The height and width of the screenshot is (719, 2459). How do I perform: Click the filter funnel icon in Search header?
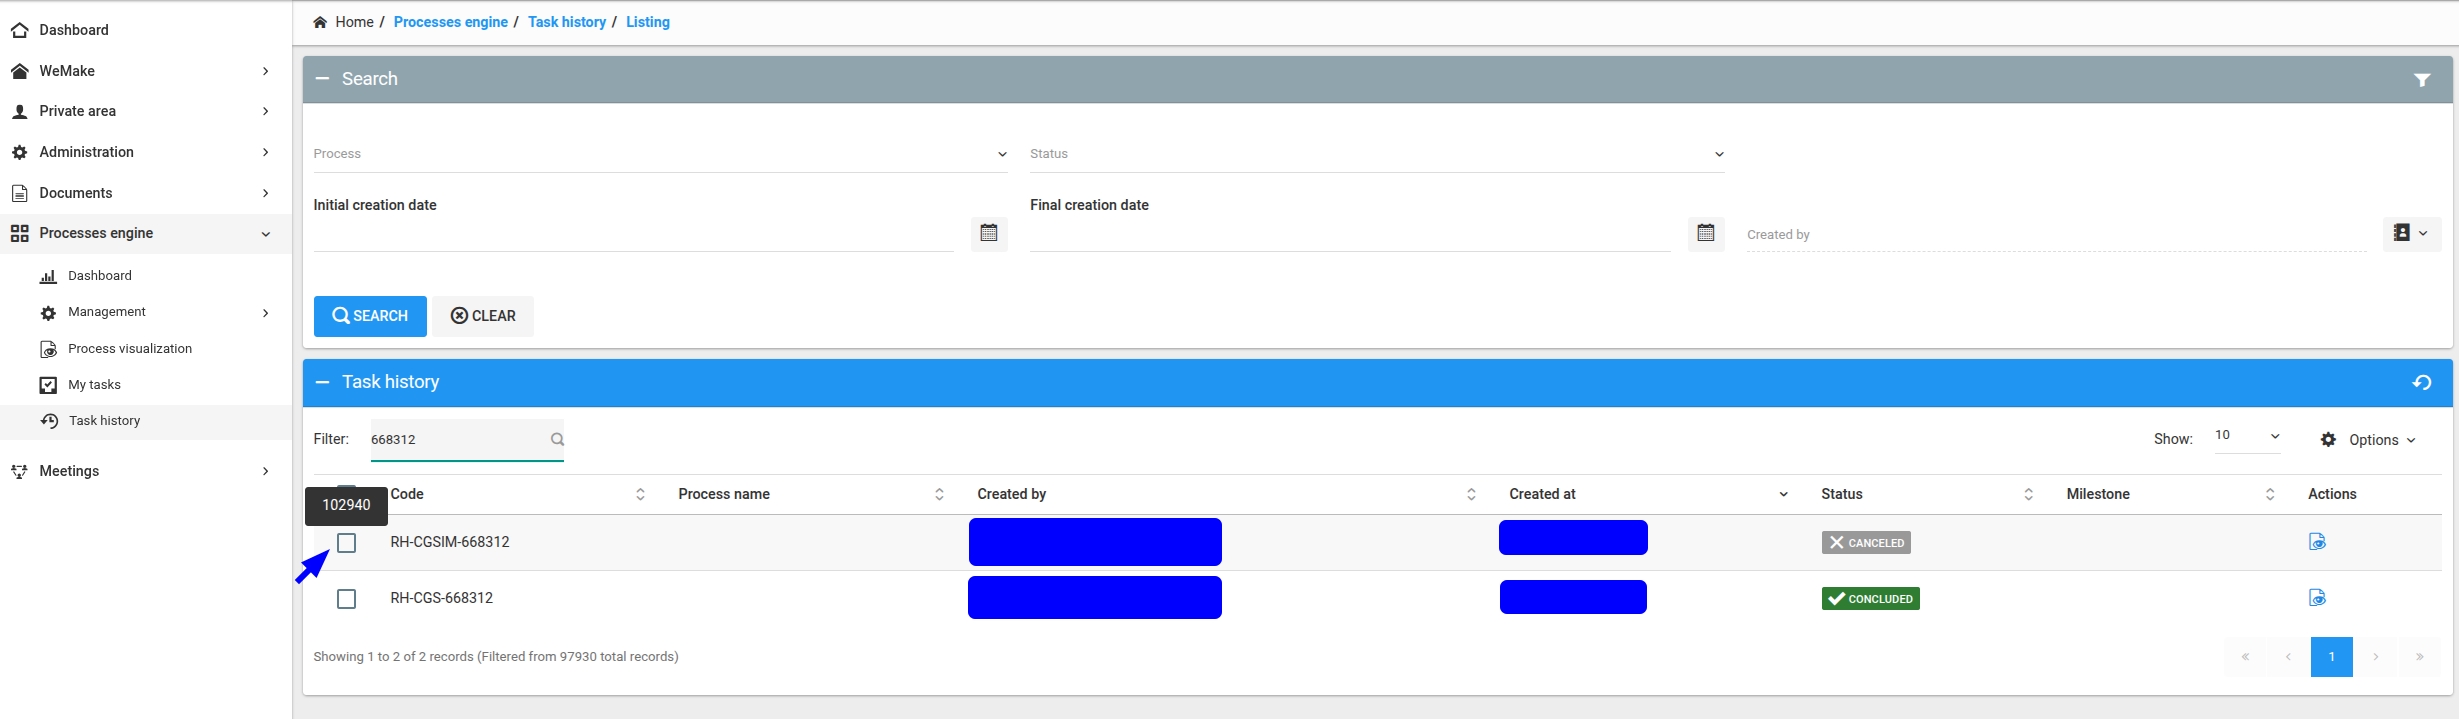[x=2421, y=80]
